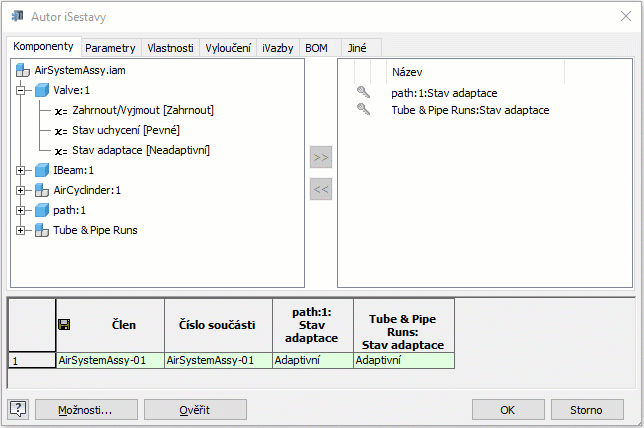Click the path:1: Stav adaptace column header
Image resolution: width=644 pixels, height=428 pixels.
pos(313,325)
